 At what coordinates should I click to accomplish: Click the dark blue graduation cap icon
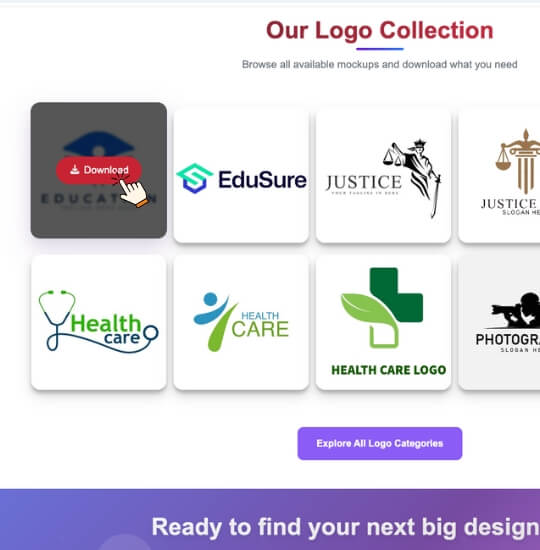click(99, 144)
